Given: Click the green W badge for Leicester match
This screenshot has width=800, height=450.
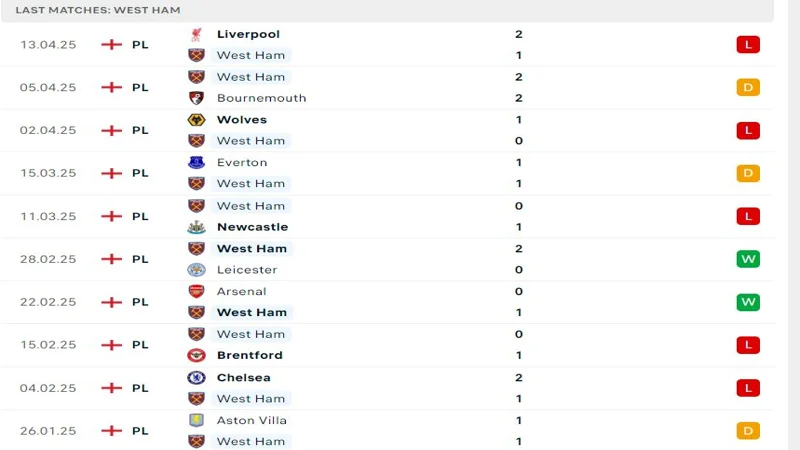Looking at the screenshot, I should click(x=748, y=259).
